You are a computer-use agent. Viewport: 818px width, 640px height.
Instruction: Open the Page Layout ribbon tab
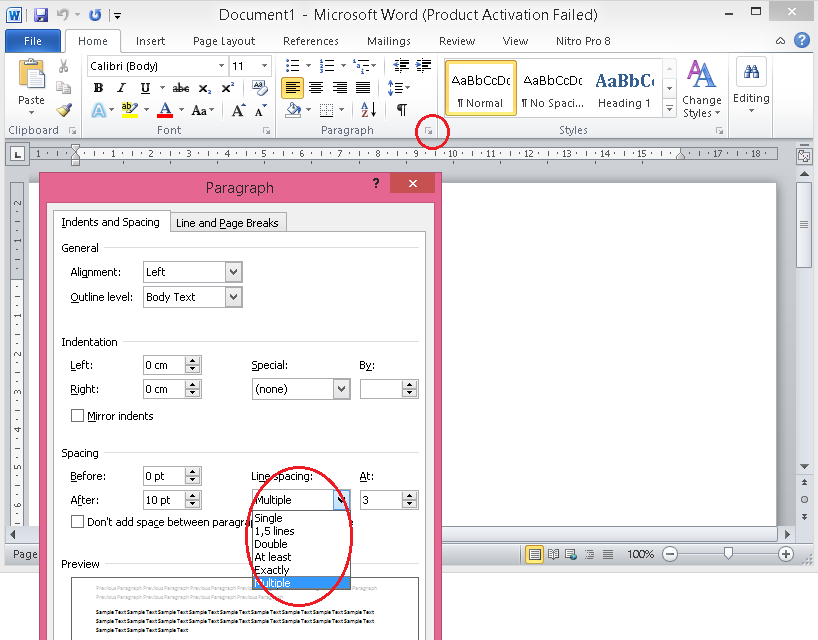tap(224, 41)
